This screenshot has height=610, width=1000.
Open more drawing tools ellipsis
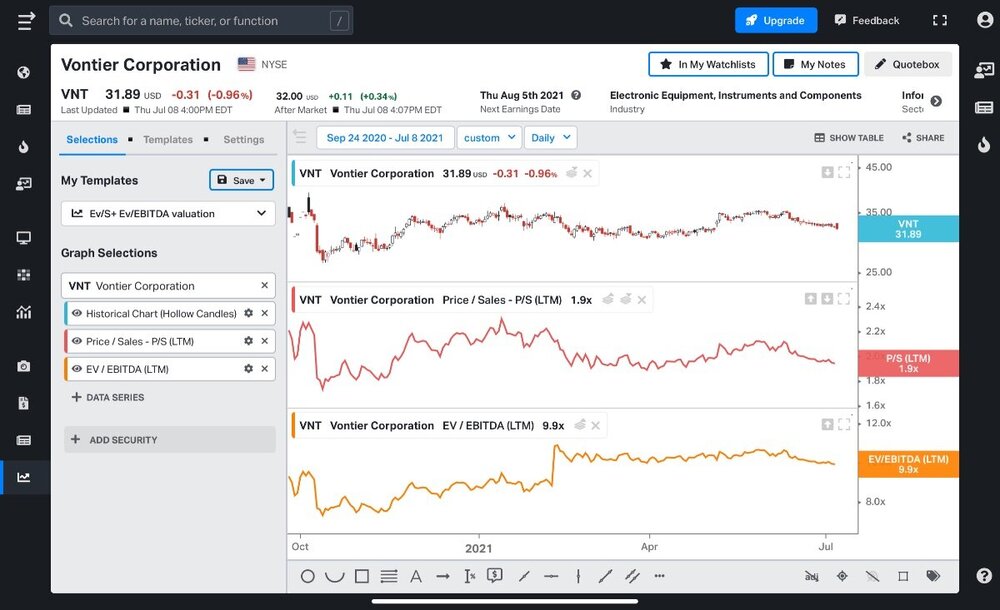[x=659, y=576]
